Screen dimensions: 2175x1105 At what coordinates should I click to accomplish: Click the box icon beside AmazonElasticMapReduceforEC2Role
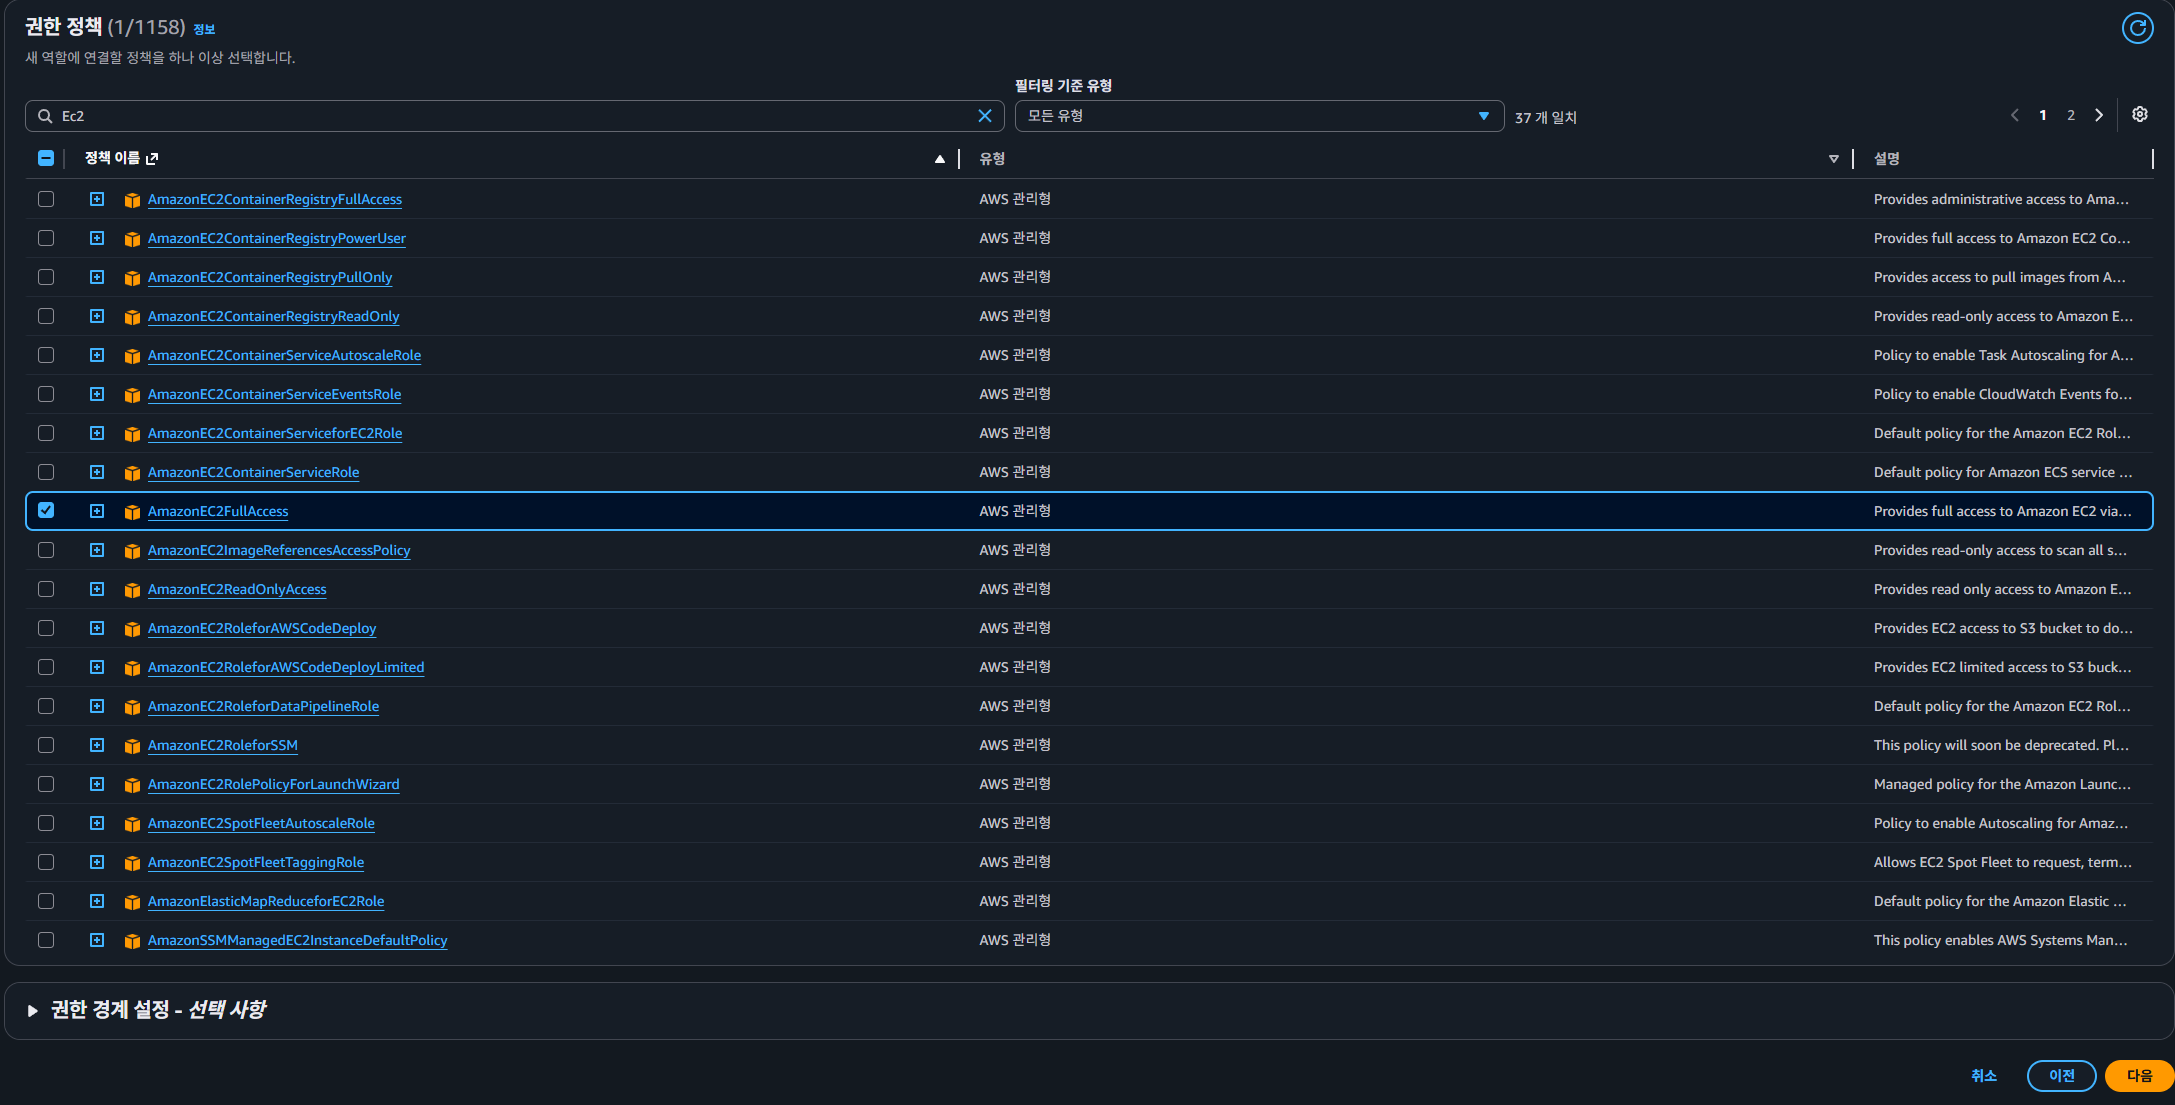click(x=132, y=902)
